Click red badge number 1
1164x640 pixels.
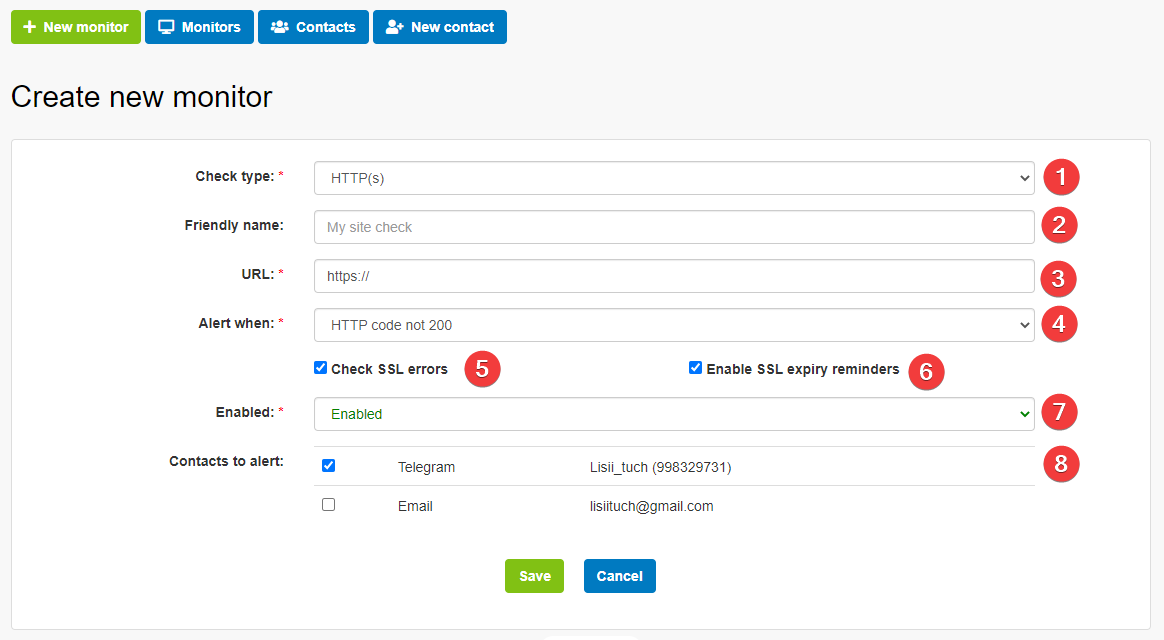click(1061, 178)
